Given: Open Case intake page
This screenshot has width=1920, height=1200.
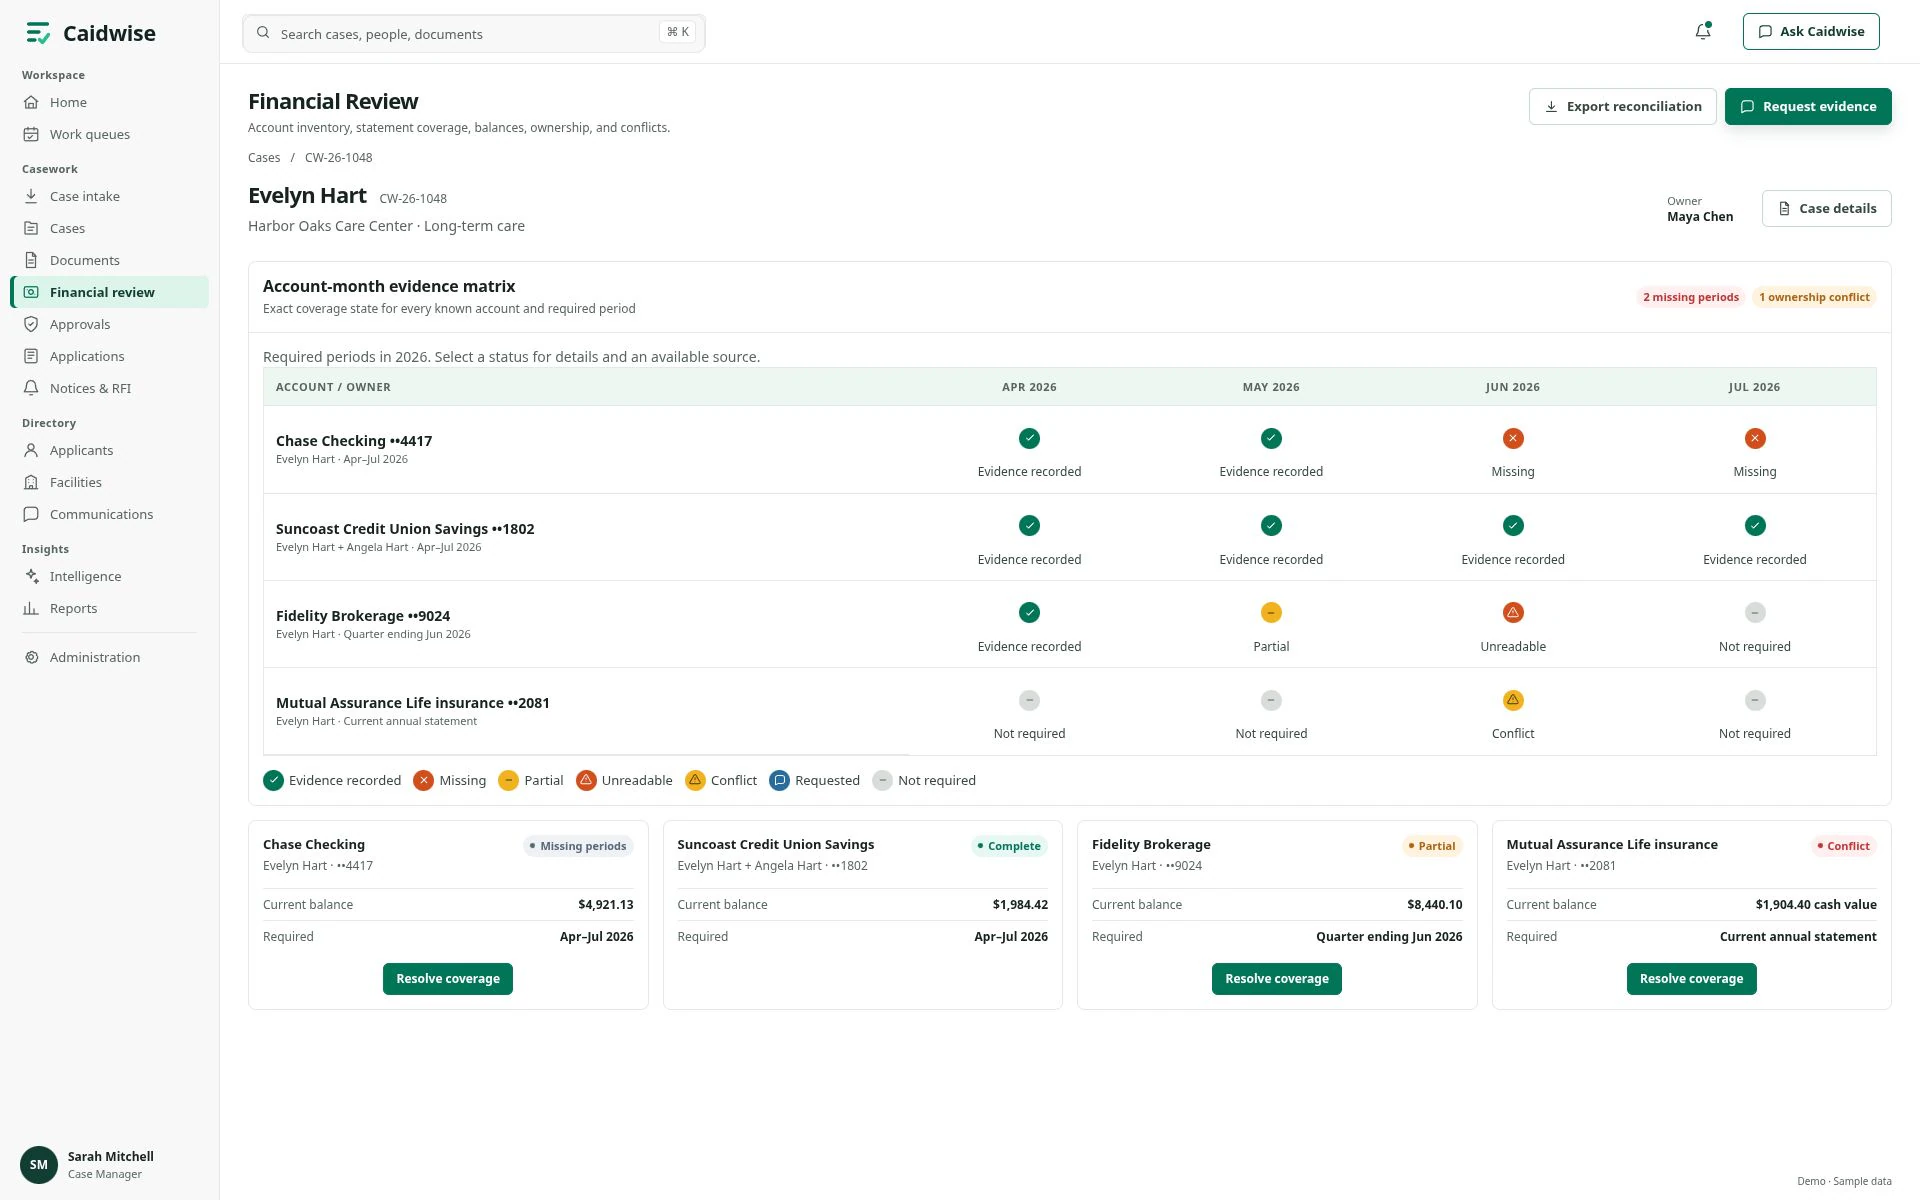Looking at the screenshot, I should tap(110, 196).
